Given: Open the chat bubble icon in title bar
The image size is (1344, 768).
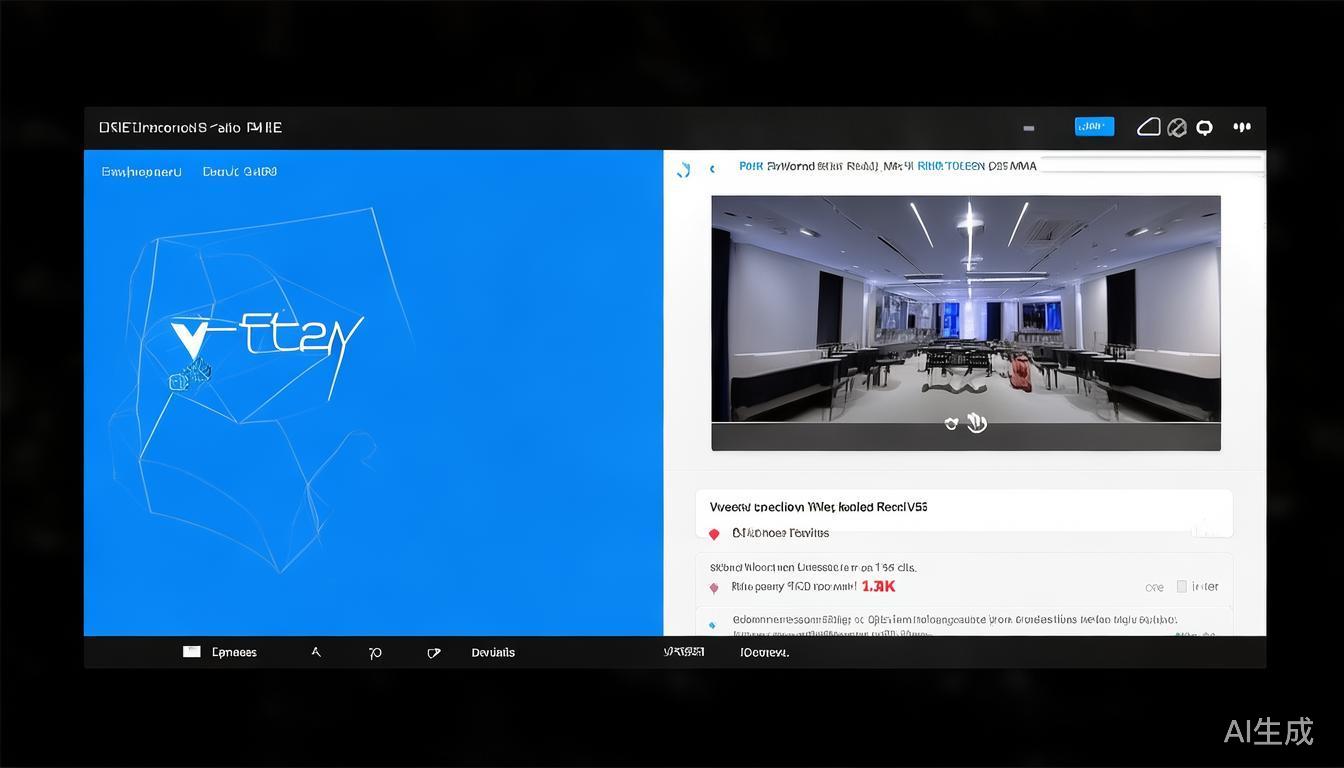Looking at the screenshot, I should click(x=1205, y=127).
